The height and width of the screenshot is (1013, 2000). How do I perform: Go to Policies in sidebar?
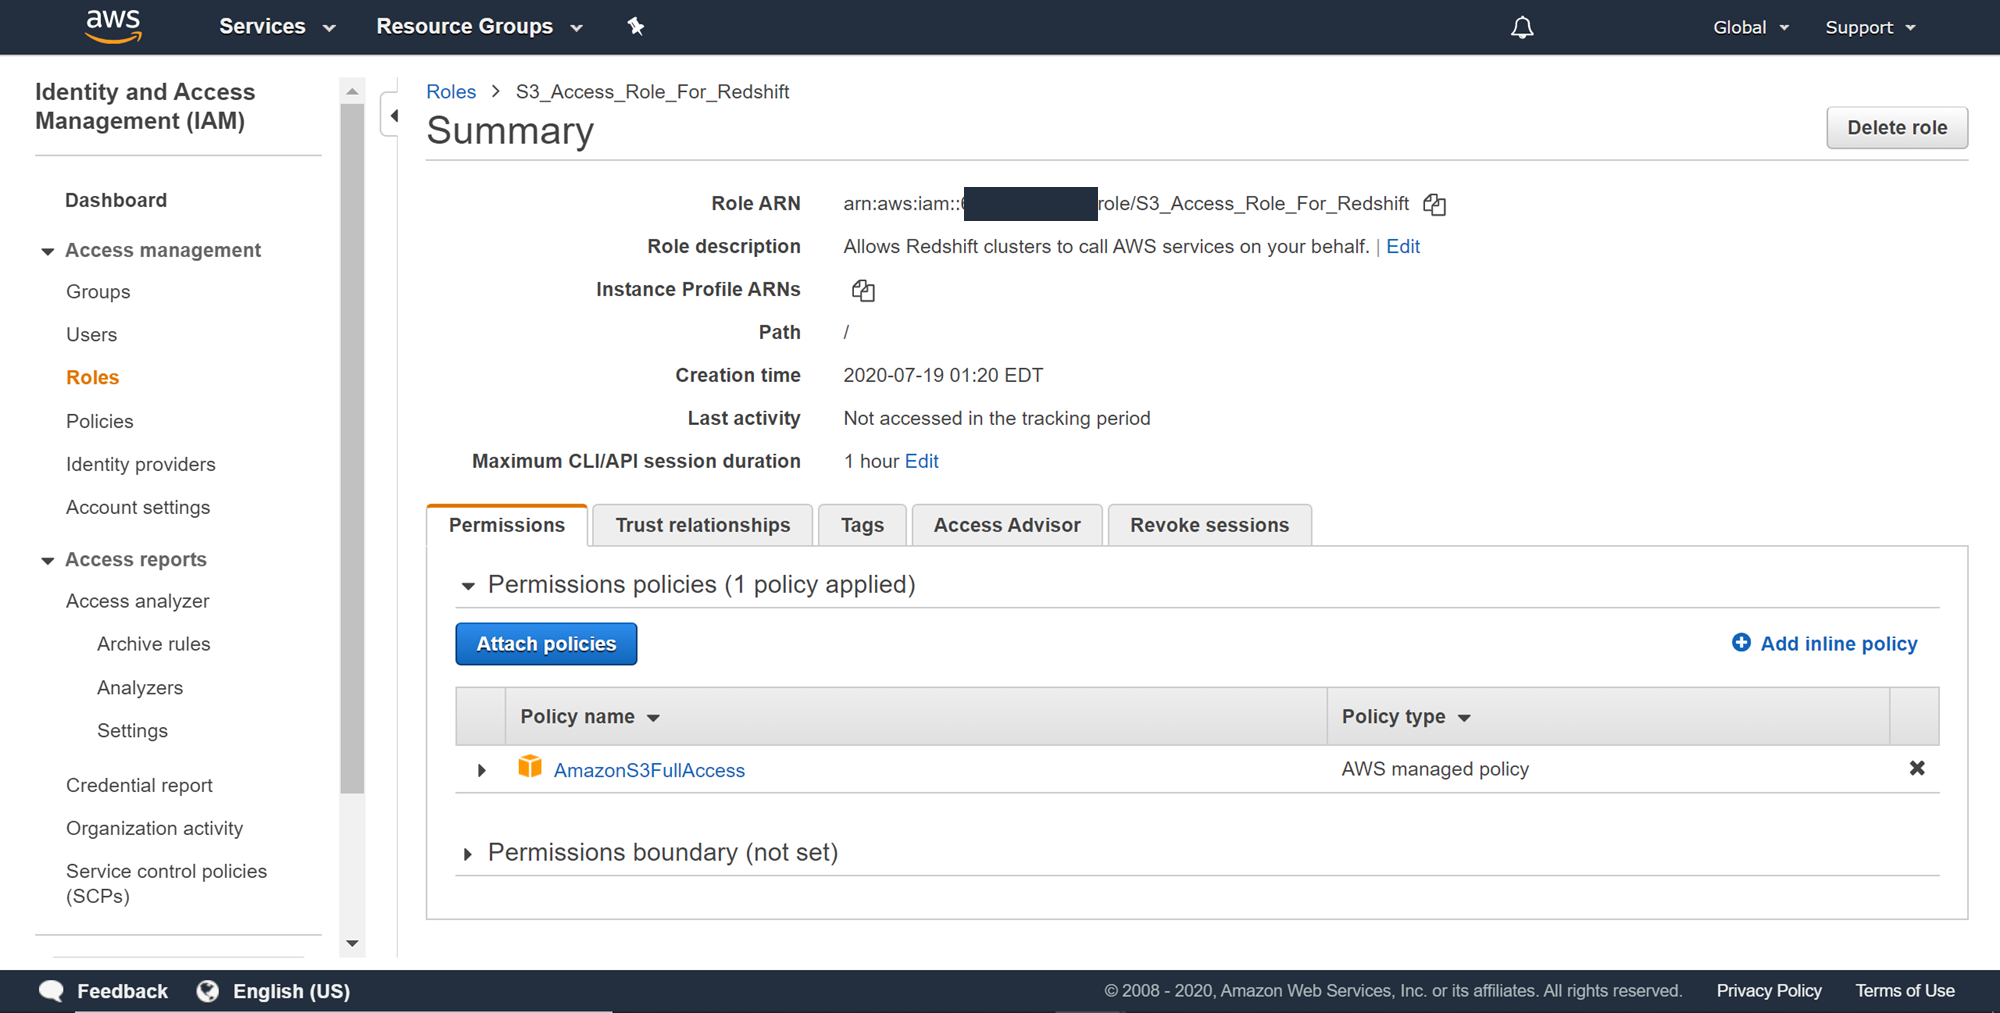pos(99,421)
